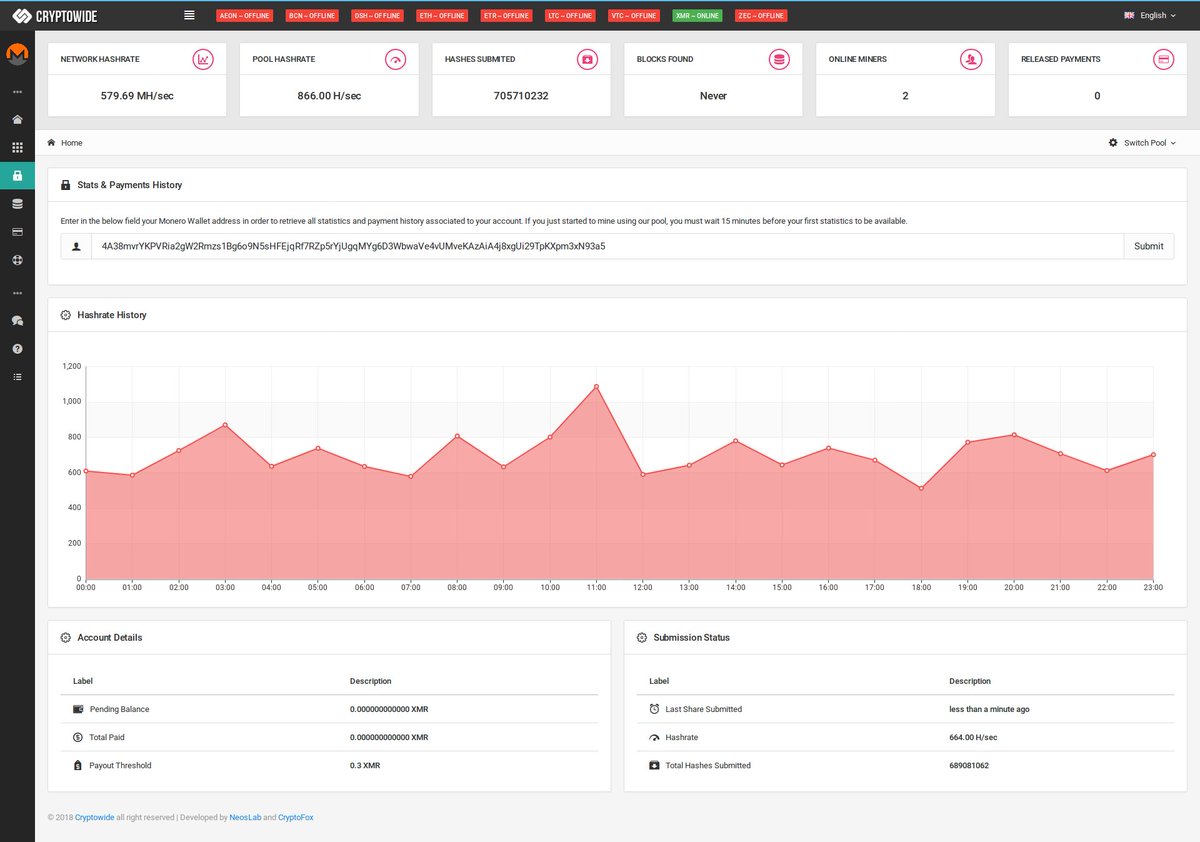Select the ETH offline pool badge
This screenshot has height=842, width=1200.
click(x=442, y=16)
